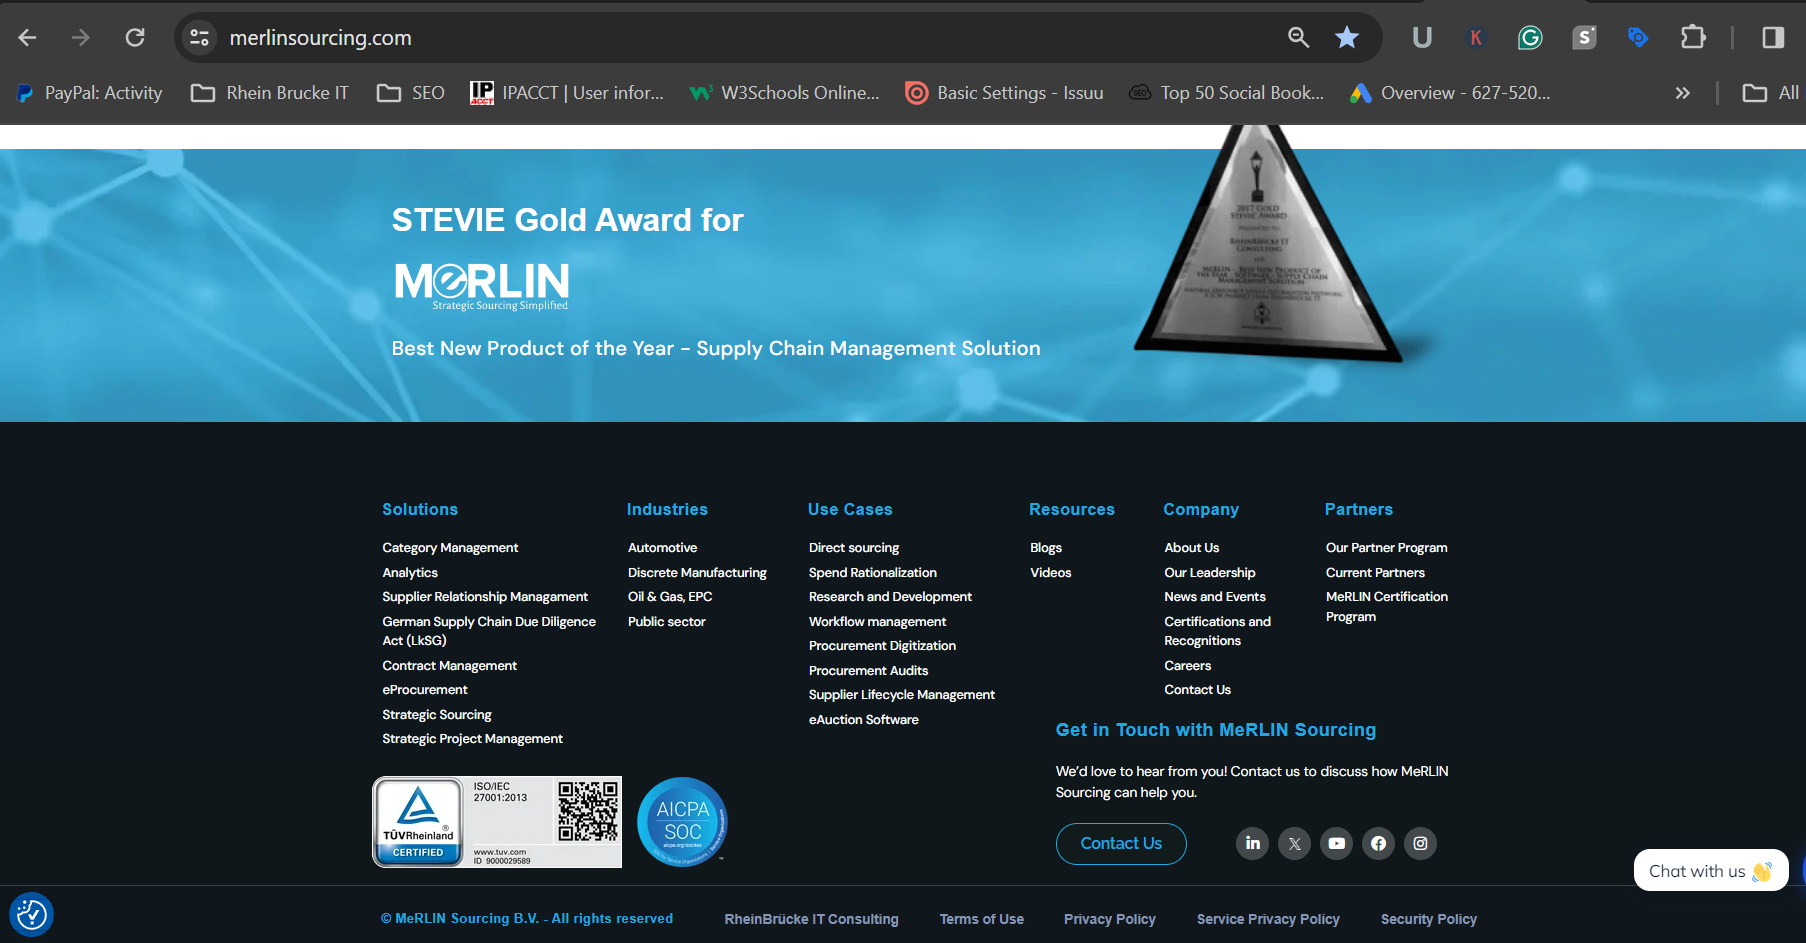Open the YouTube channel icon
1806x943 pixels.
click(x=1336, y=843)
